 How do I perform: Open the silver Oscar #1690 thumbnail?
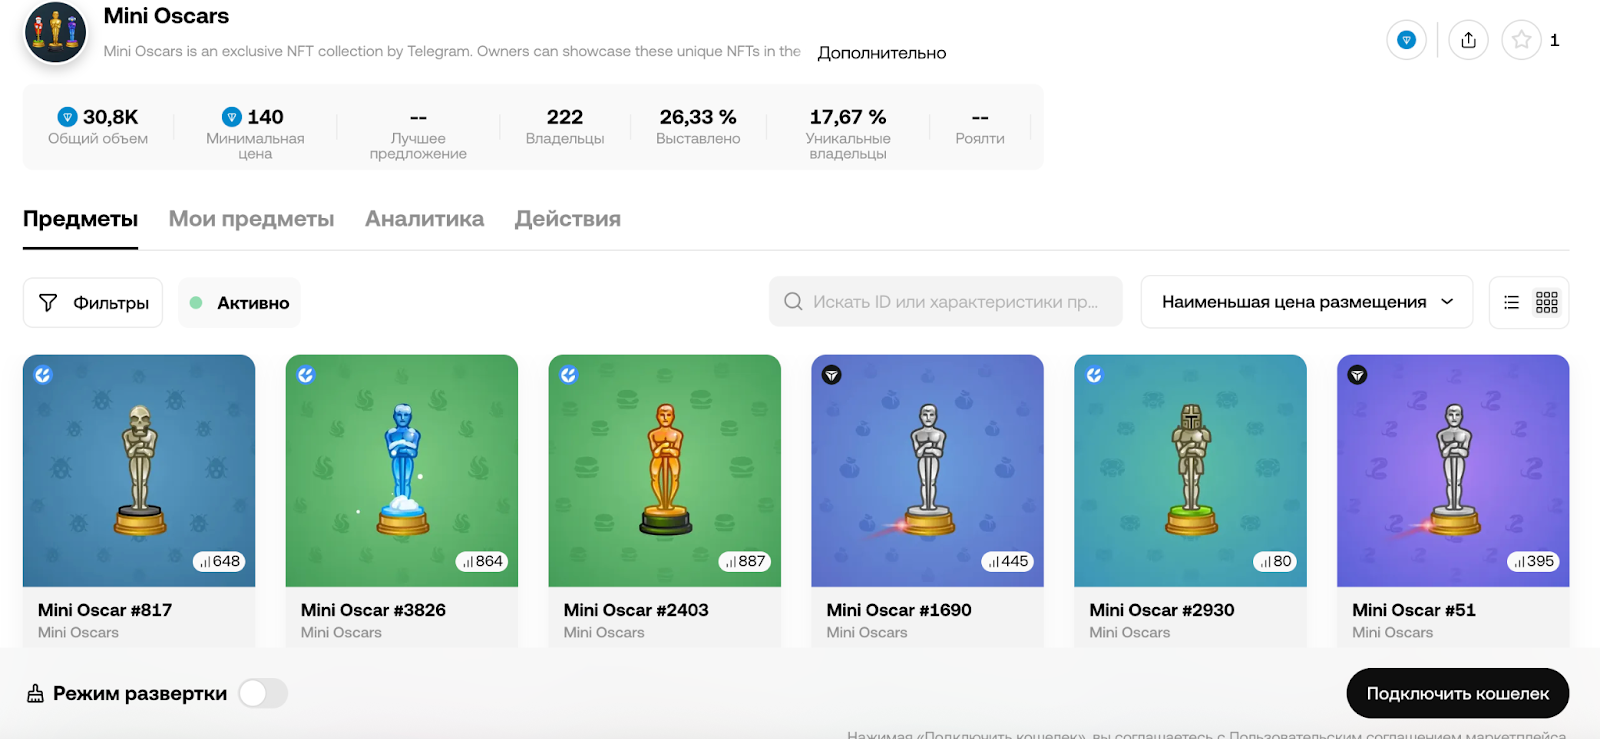pyautogui.click(x=927, y=471)
